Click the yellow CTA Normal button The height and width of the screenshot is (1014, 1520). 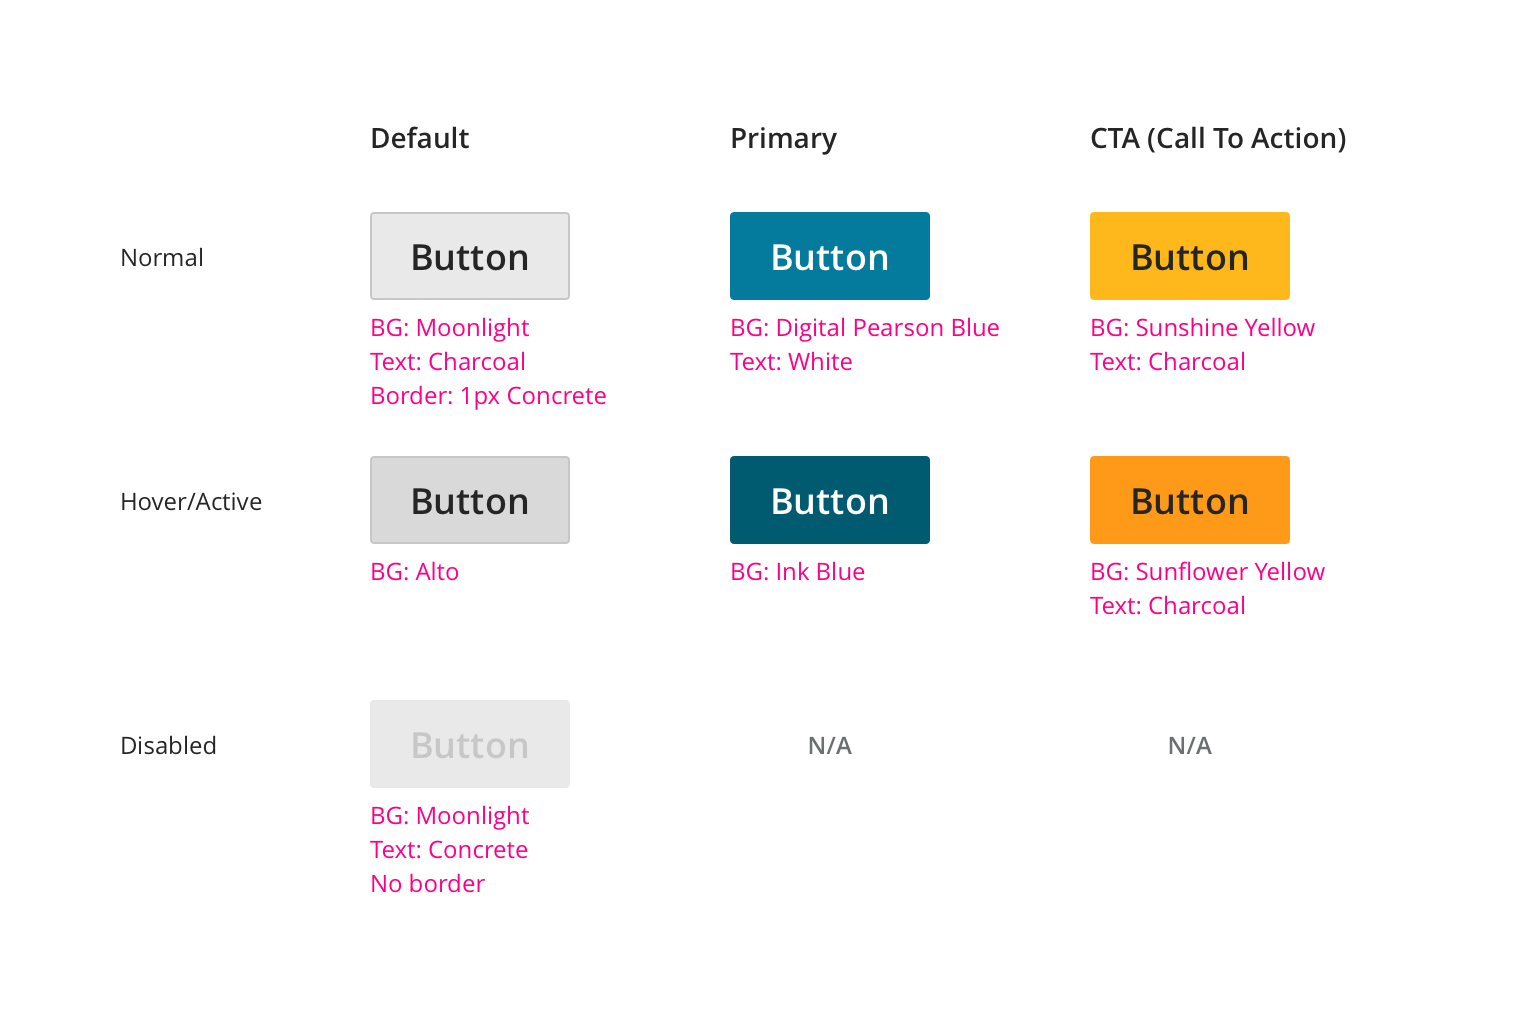(1189, 256)
